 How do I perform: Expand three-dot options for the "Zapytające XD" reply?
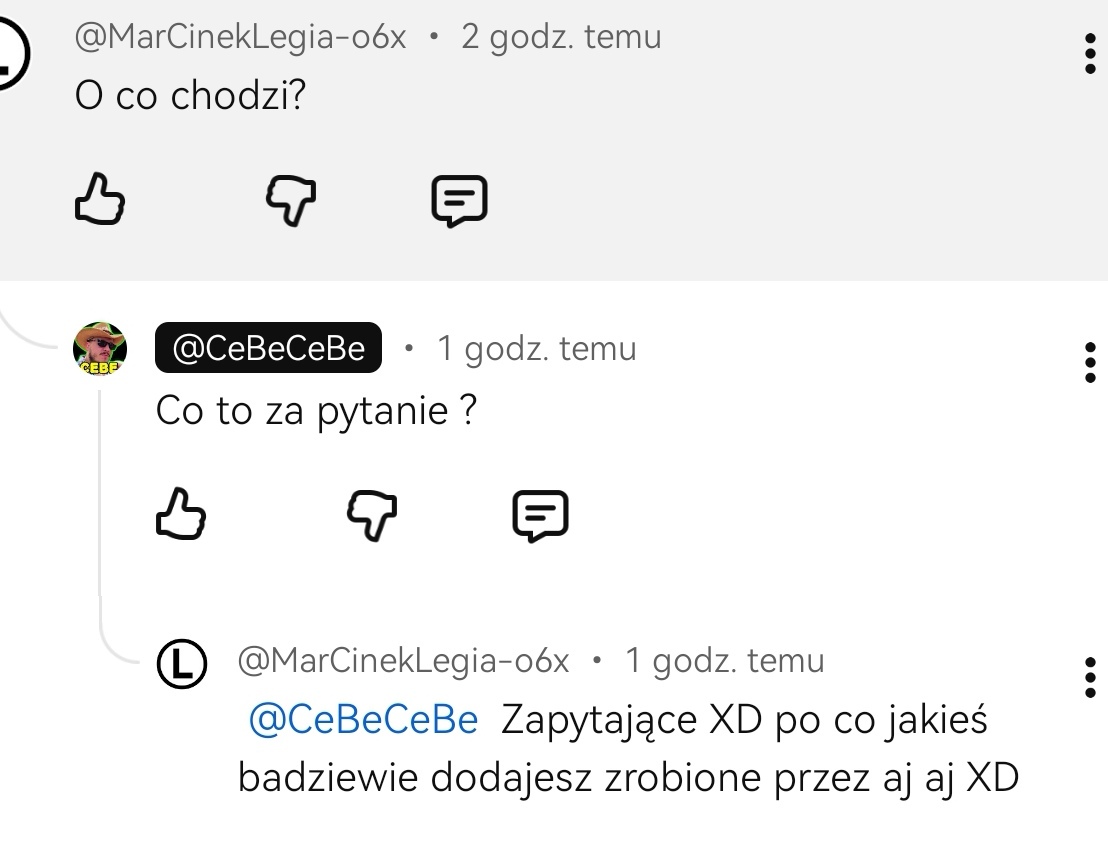point(1090,677)
